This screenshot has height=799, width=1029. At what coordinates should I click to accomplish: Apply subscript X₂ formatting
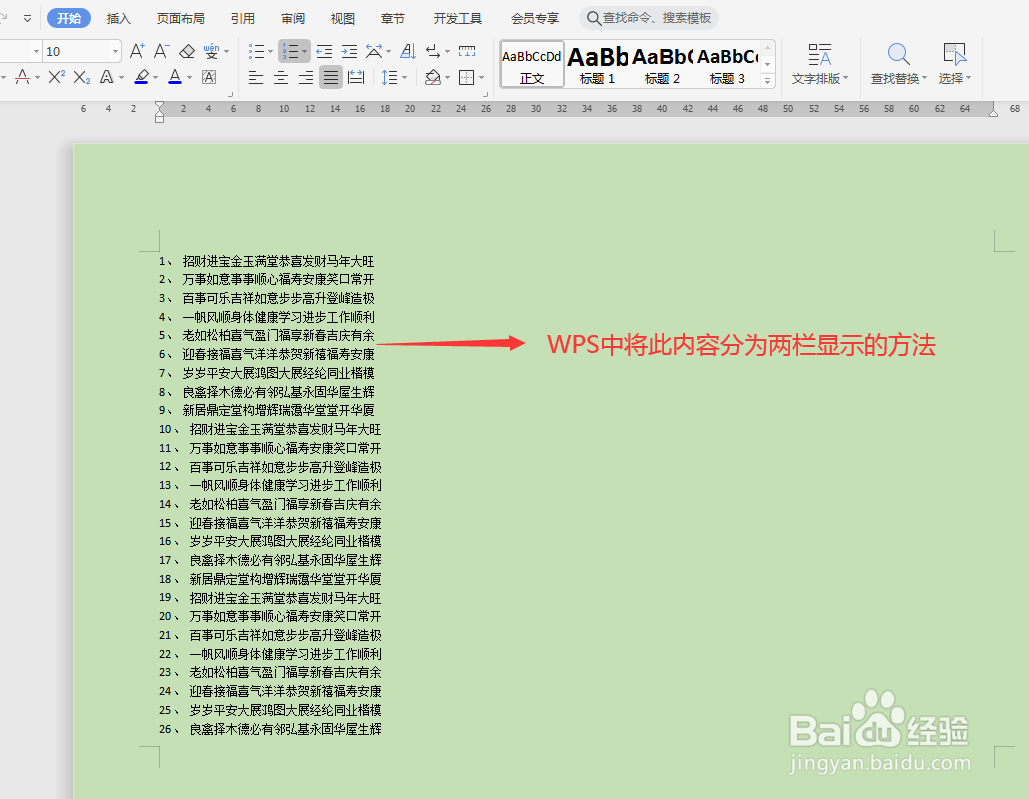[x=81, y=77]
